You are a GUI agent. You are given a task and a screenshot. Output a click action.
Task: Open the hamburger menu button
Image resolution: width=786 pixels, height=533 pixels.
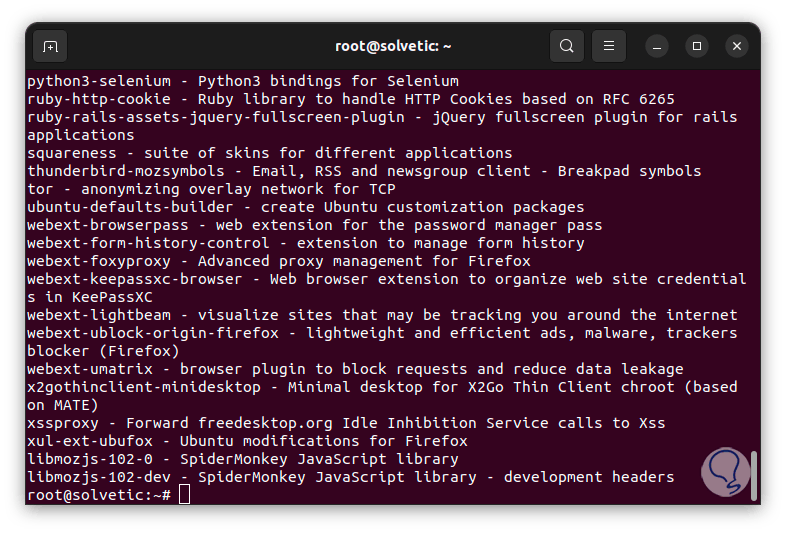click(608, 46)
